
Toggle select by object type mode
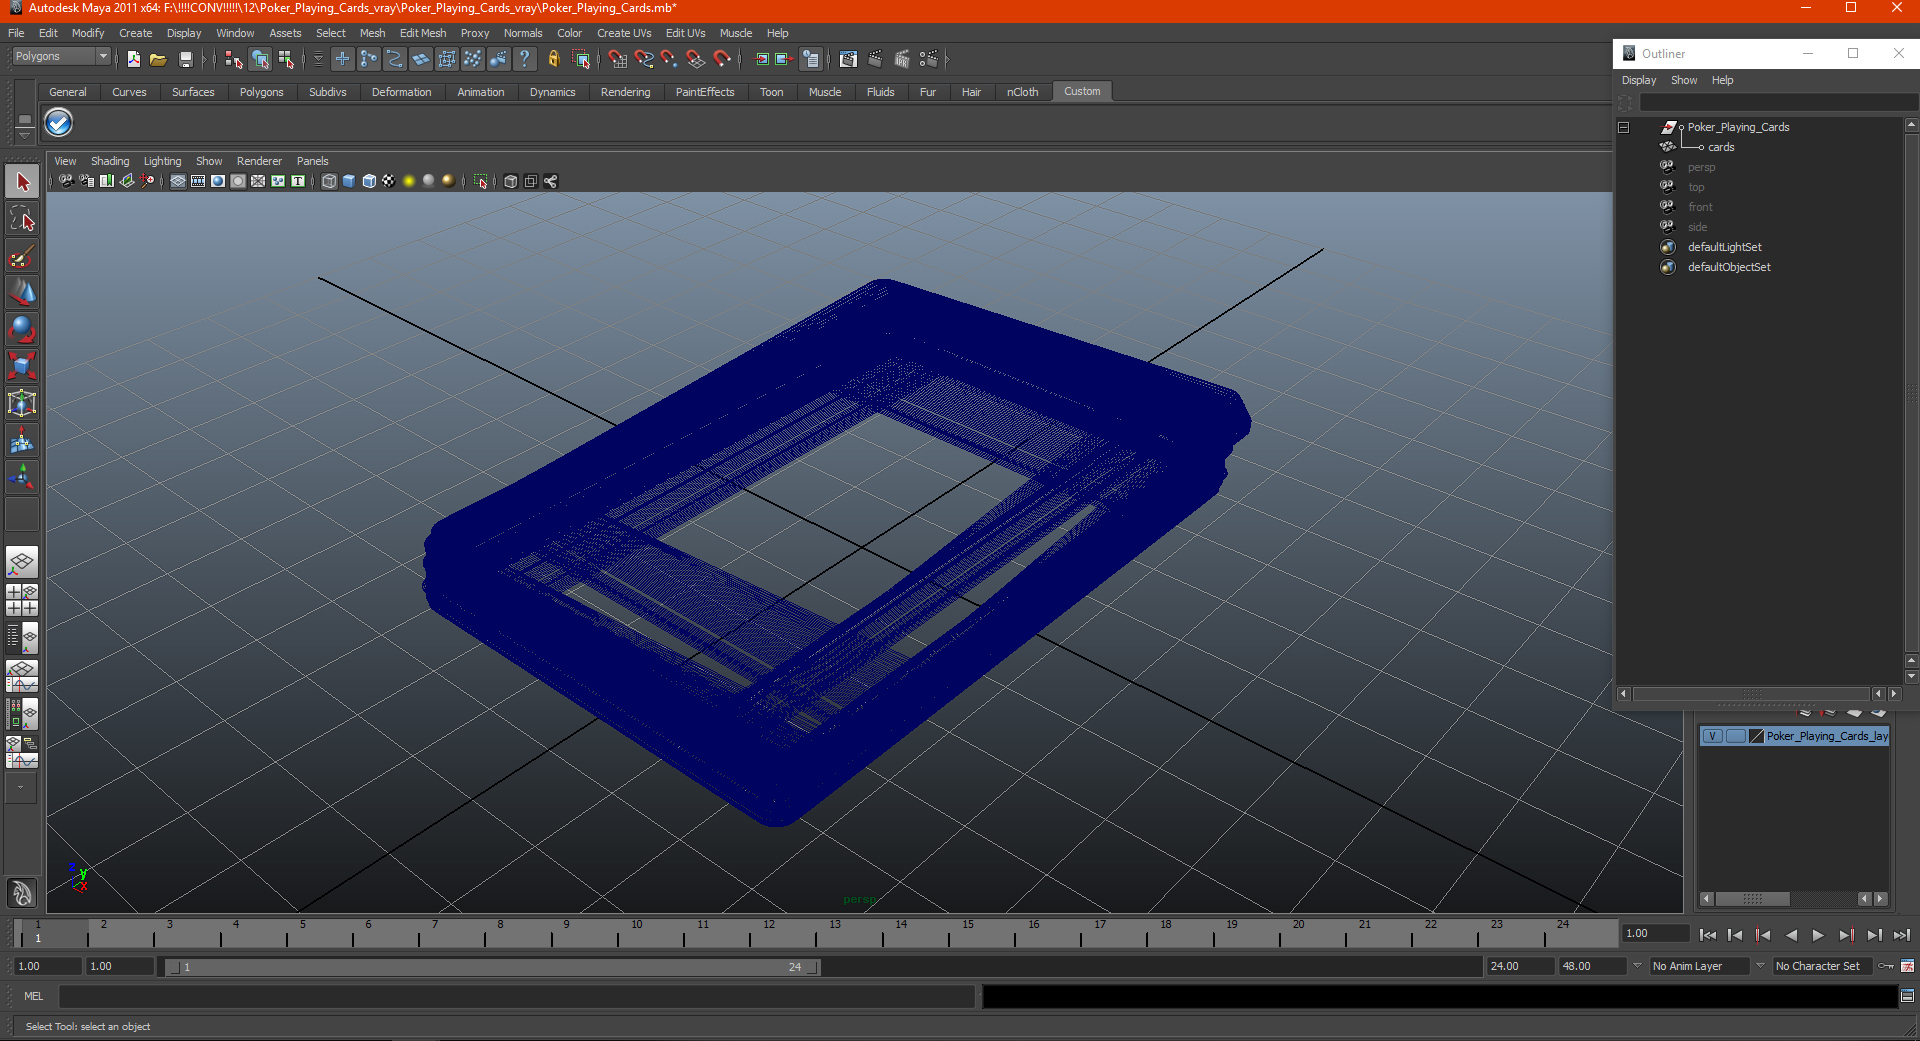[260, 59]
